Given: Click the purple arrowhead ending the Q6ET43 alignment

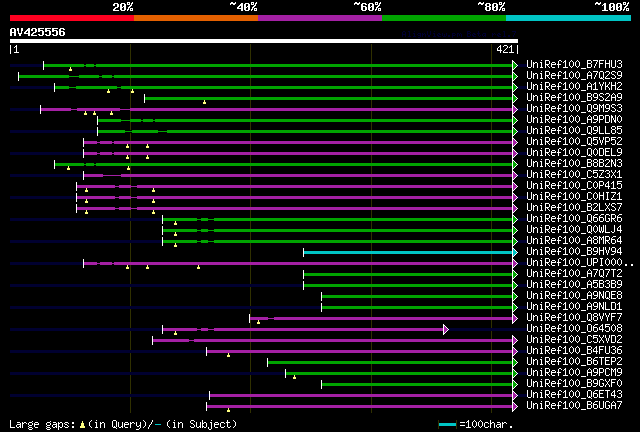Looking at the screenshot, I should pyautogui.click(x=515, y=395).
